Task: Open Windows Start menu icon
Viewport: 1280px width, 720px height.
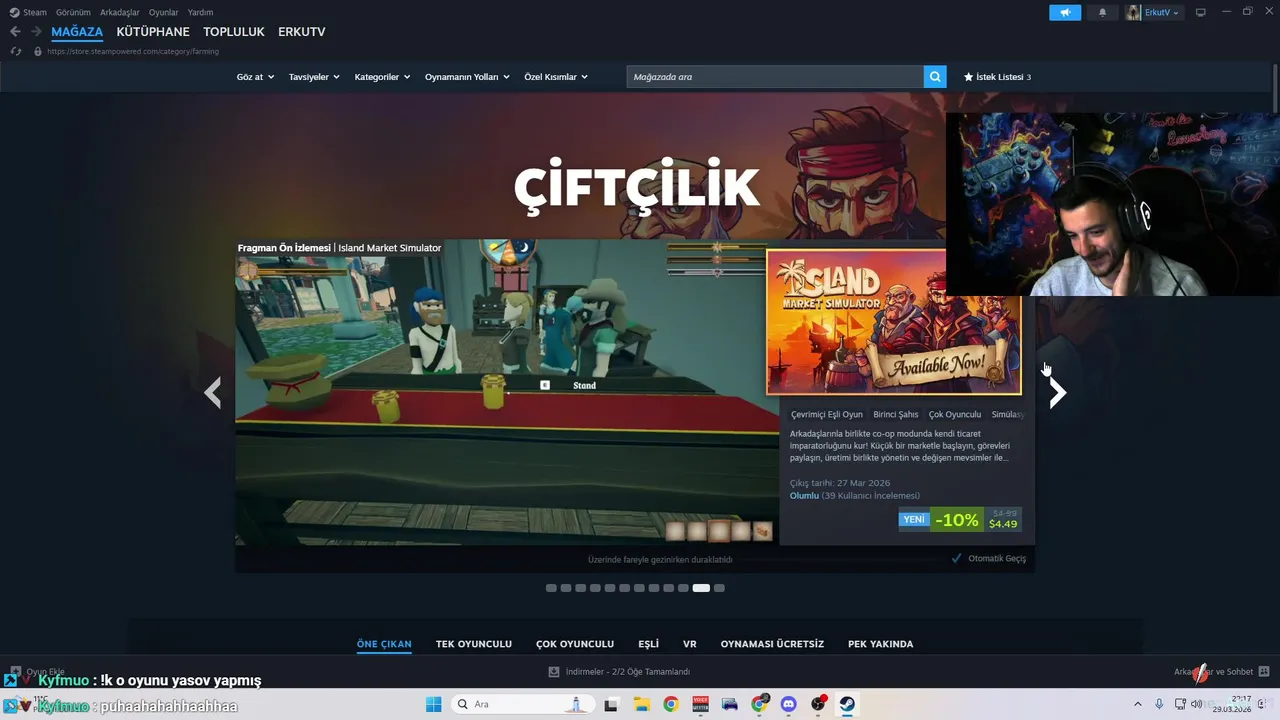Action: 433,704
